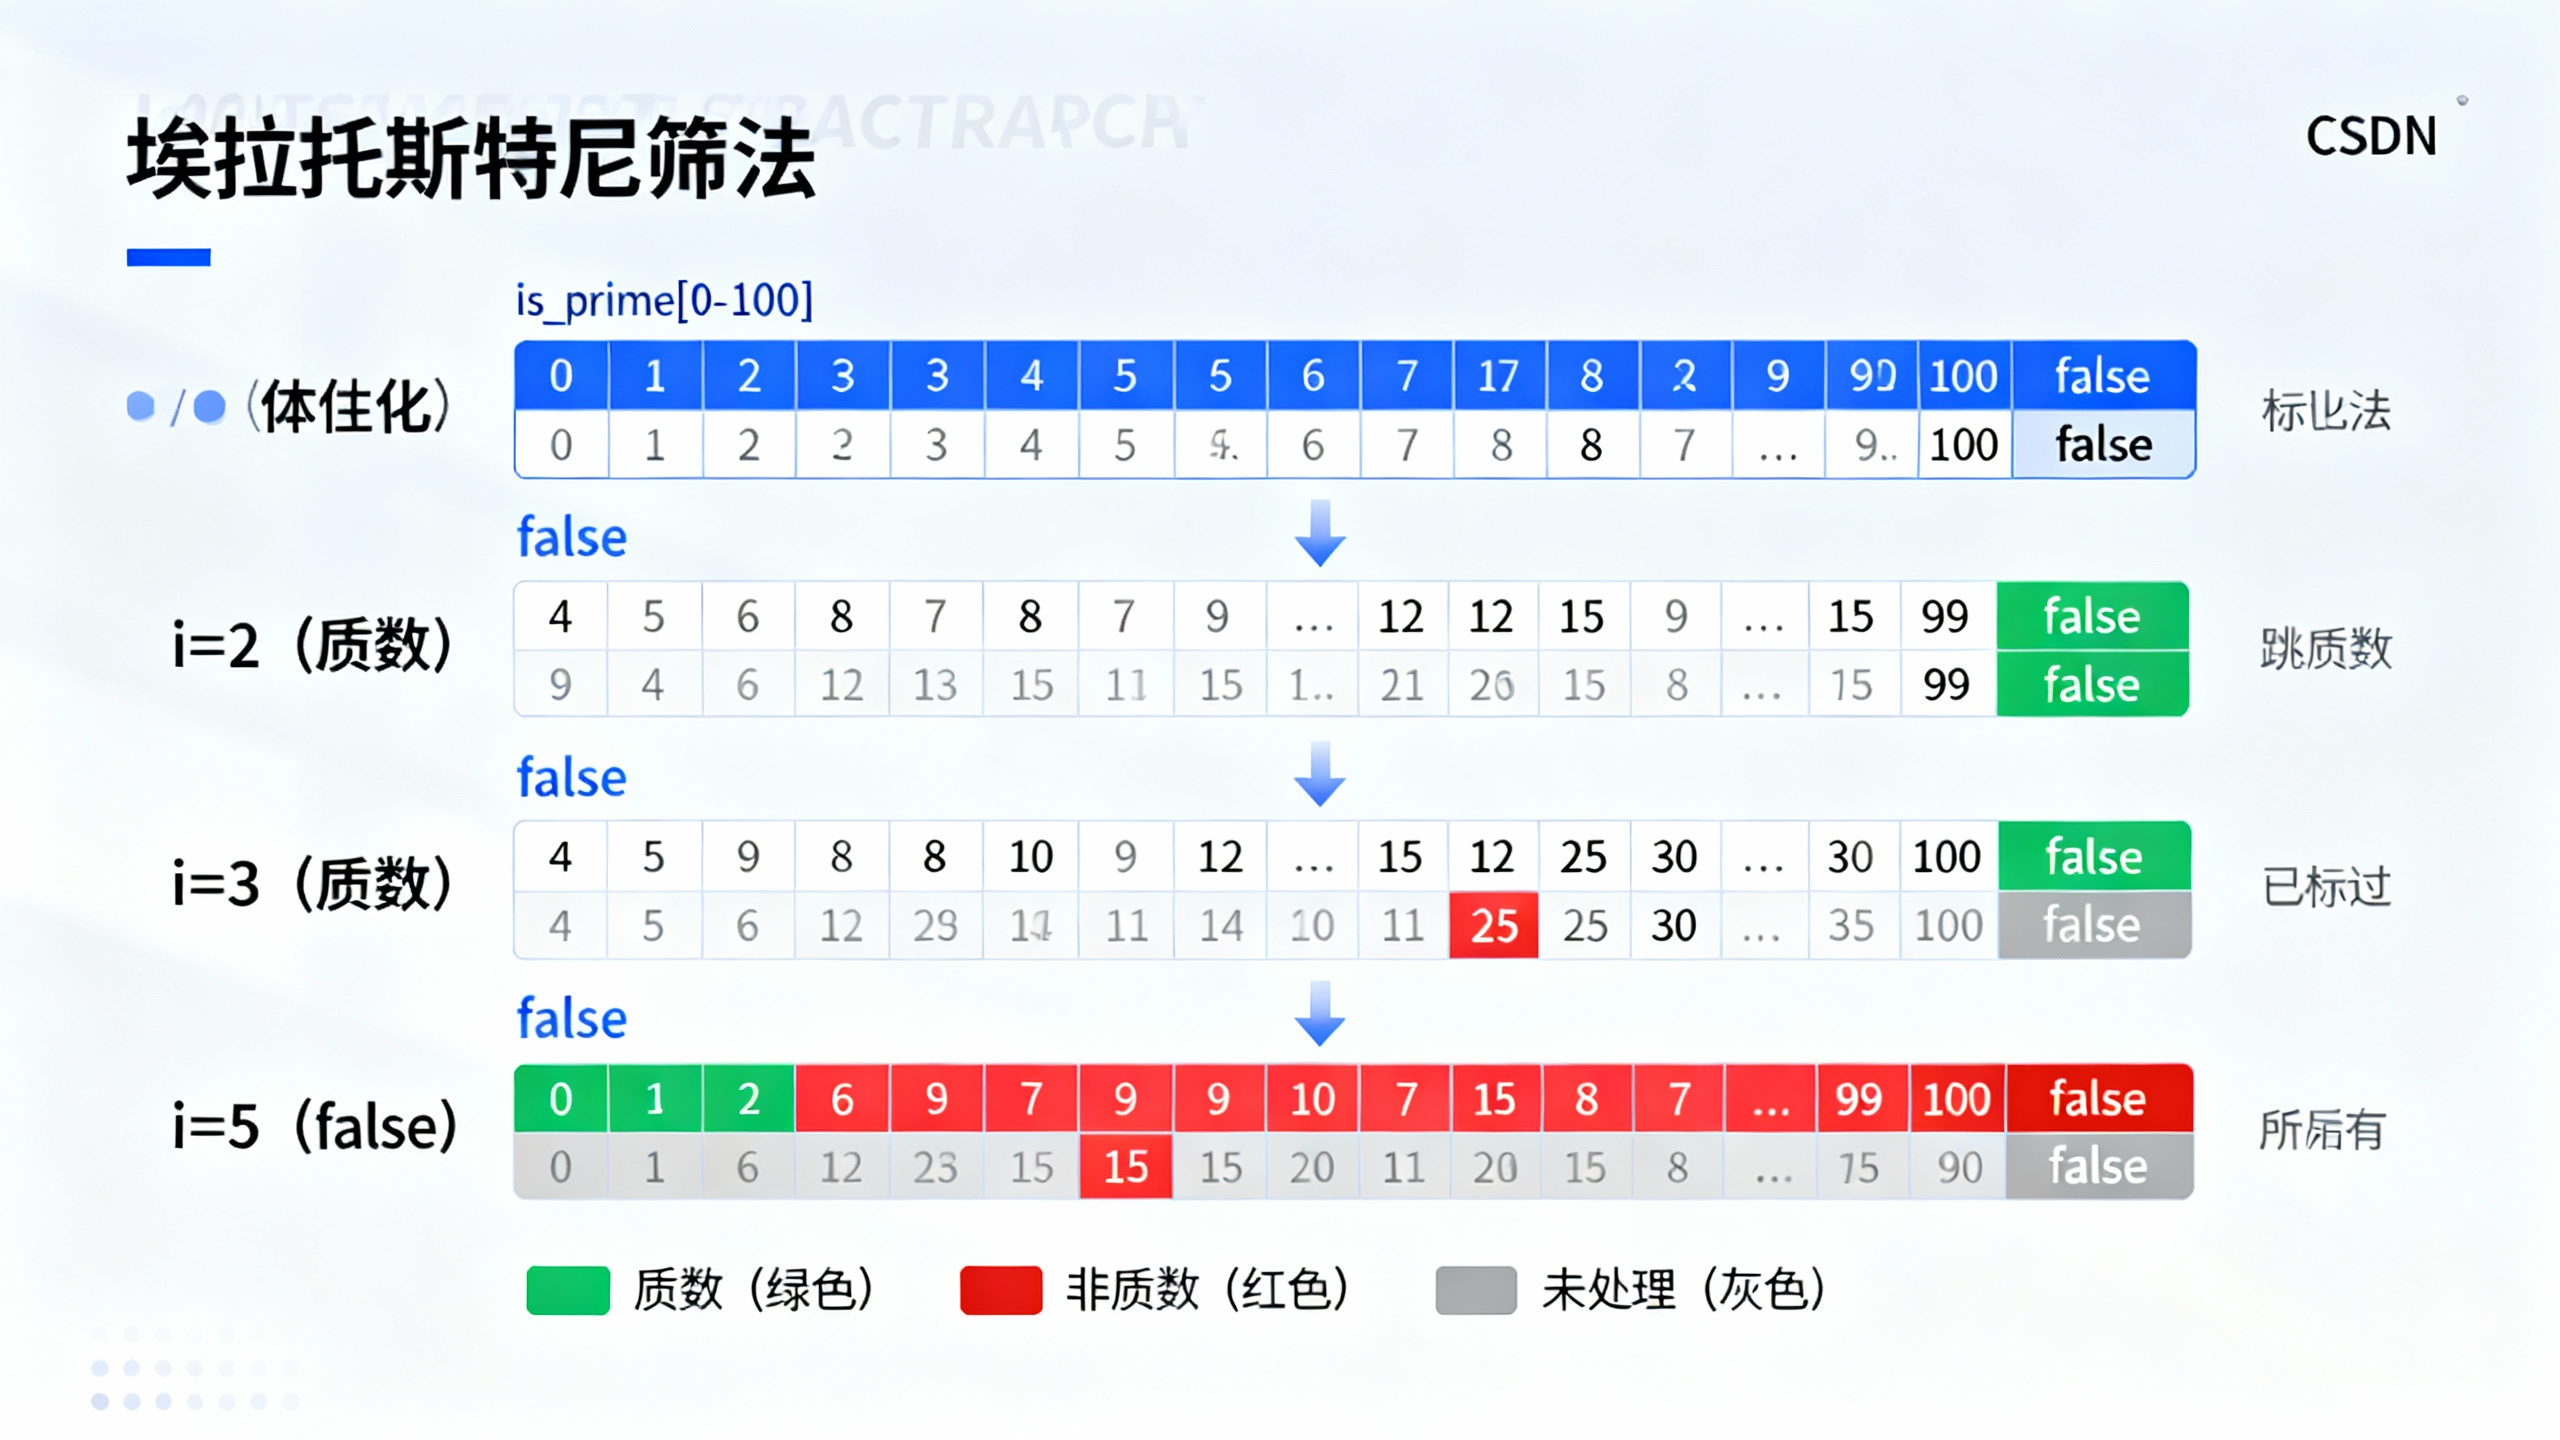2560x1440 pixels.
Task: Click the red highlighted cell 15 in i=5 row
Action: pos(1126,1165)
